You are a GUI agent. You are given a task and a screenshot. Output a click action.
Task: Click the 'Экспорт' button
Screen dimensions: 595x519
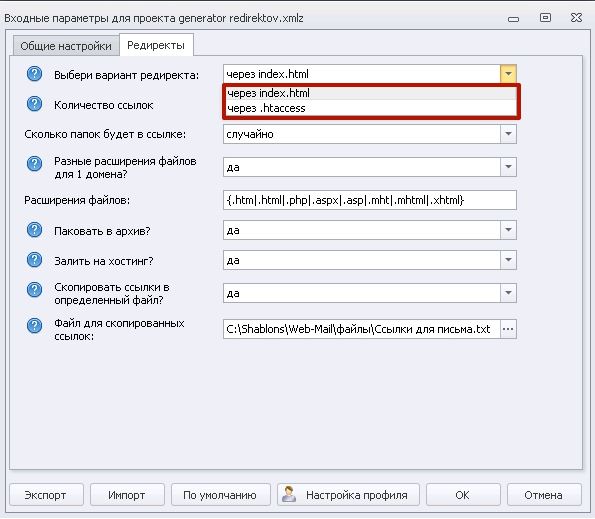[x=46, y=495]
